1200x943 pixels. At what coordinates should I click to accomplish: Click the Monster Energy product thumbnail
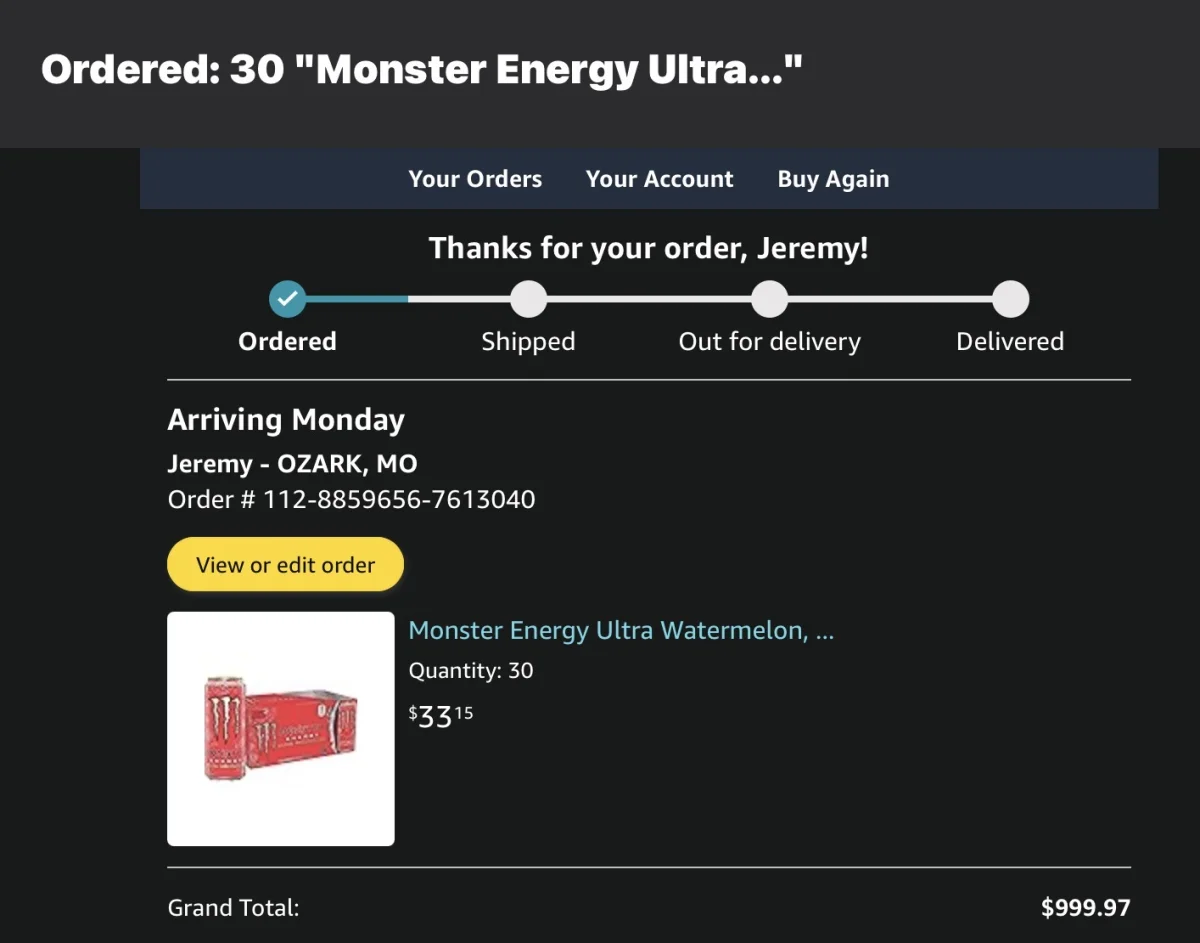tap(281, 729)
